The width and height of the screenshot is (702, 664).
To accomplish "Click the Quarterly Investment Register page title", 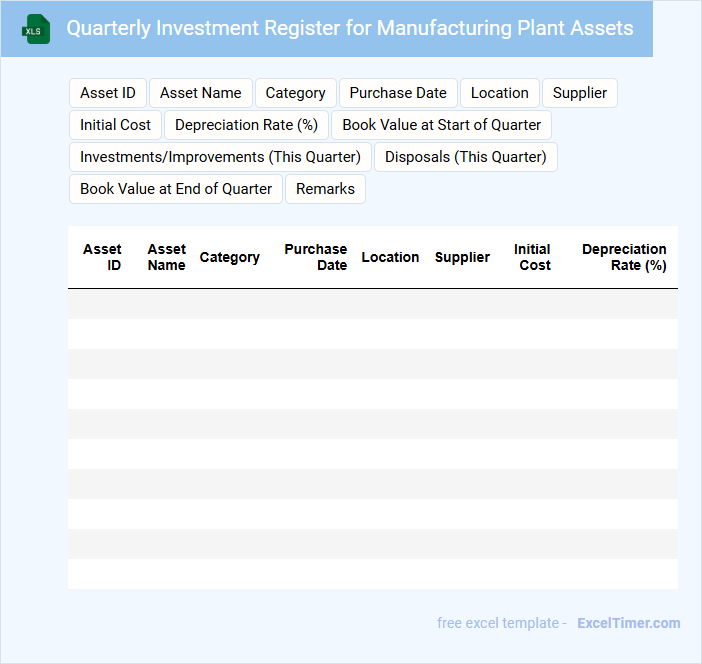I will click(350, 28).
